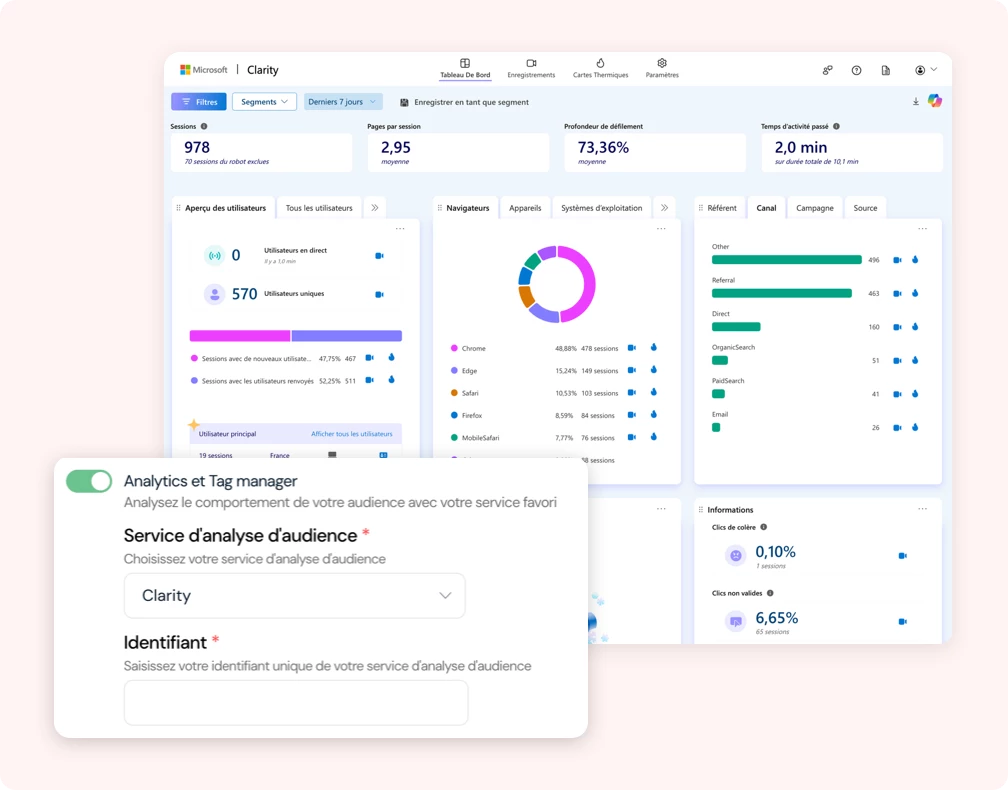Expand more tabs after Systèmes d'exploitation
The height and width of the screenshot is (790, 1008).
(665, 208)
